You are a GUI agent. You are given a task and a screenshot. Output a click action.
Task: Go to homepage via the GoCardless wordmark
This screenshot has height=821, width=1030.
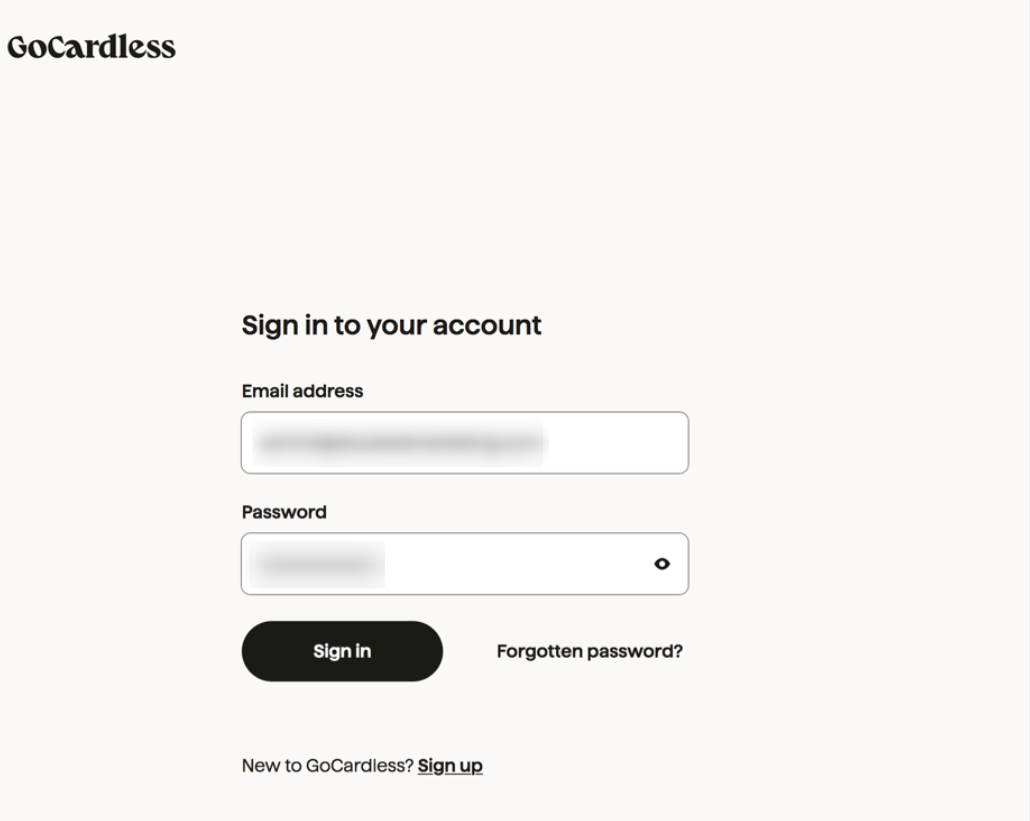coord(91,47)
